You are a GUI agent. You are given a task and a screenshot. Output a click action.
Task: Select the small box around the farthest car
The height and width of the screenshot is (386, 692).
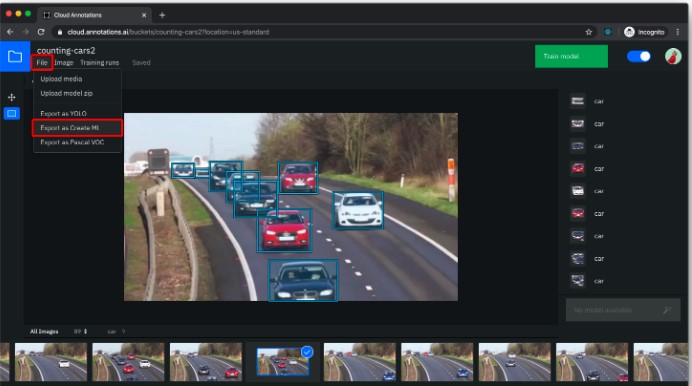pos(183,170)
